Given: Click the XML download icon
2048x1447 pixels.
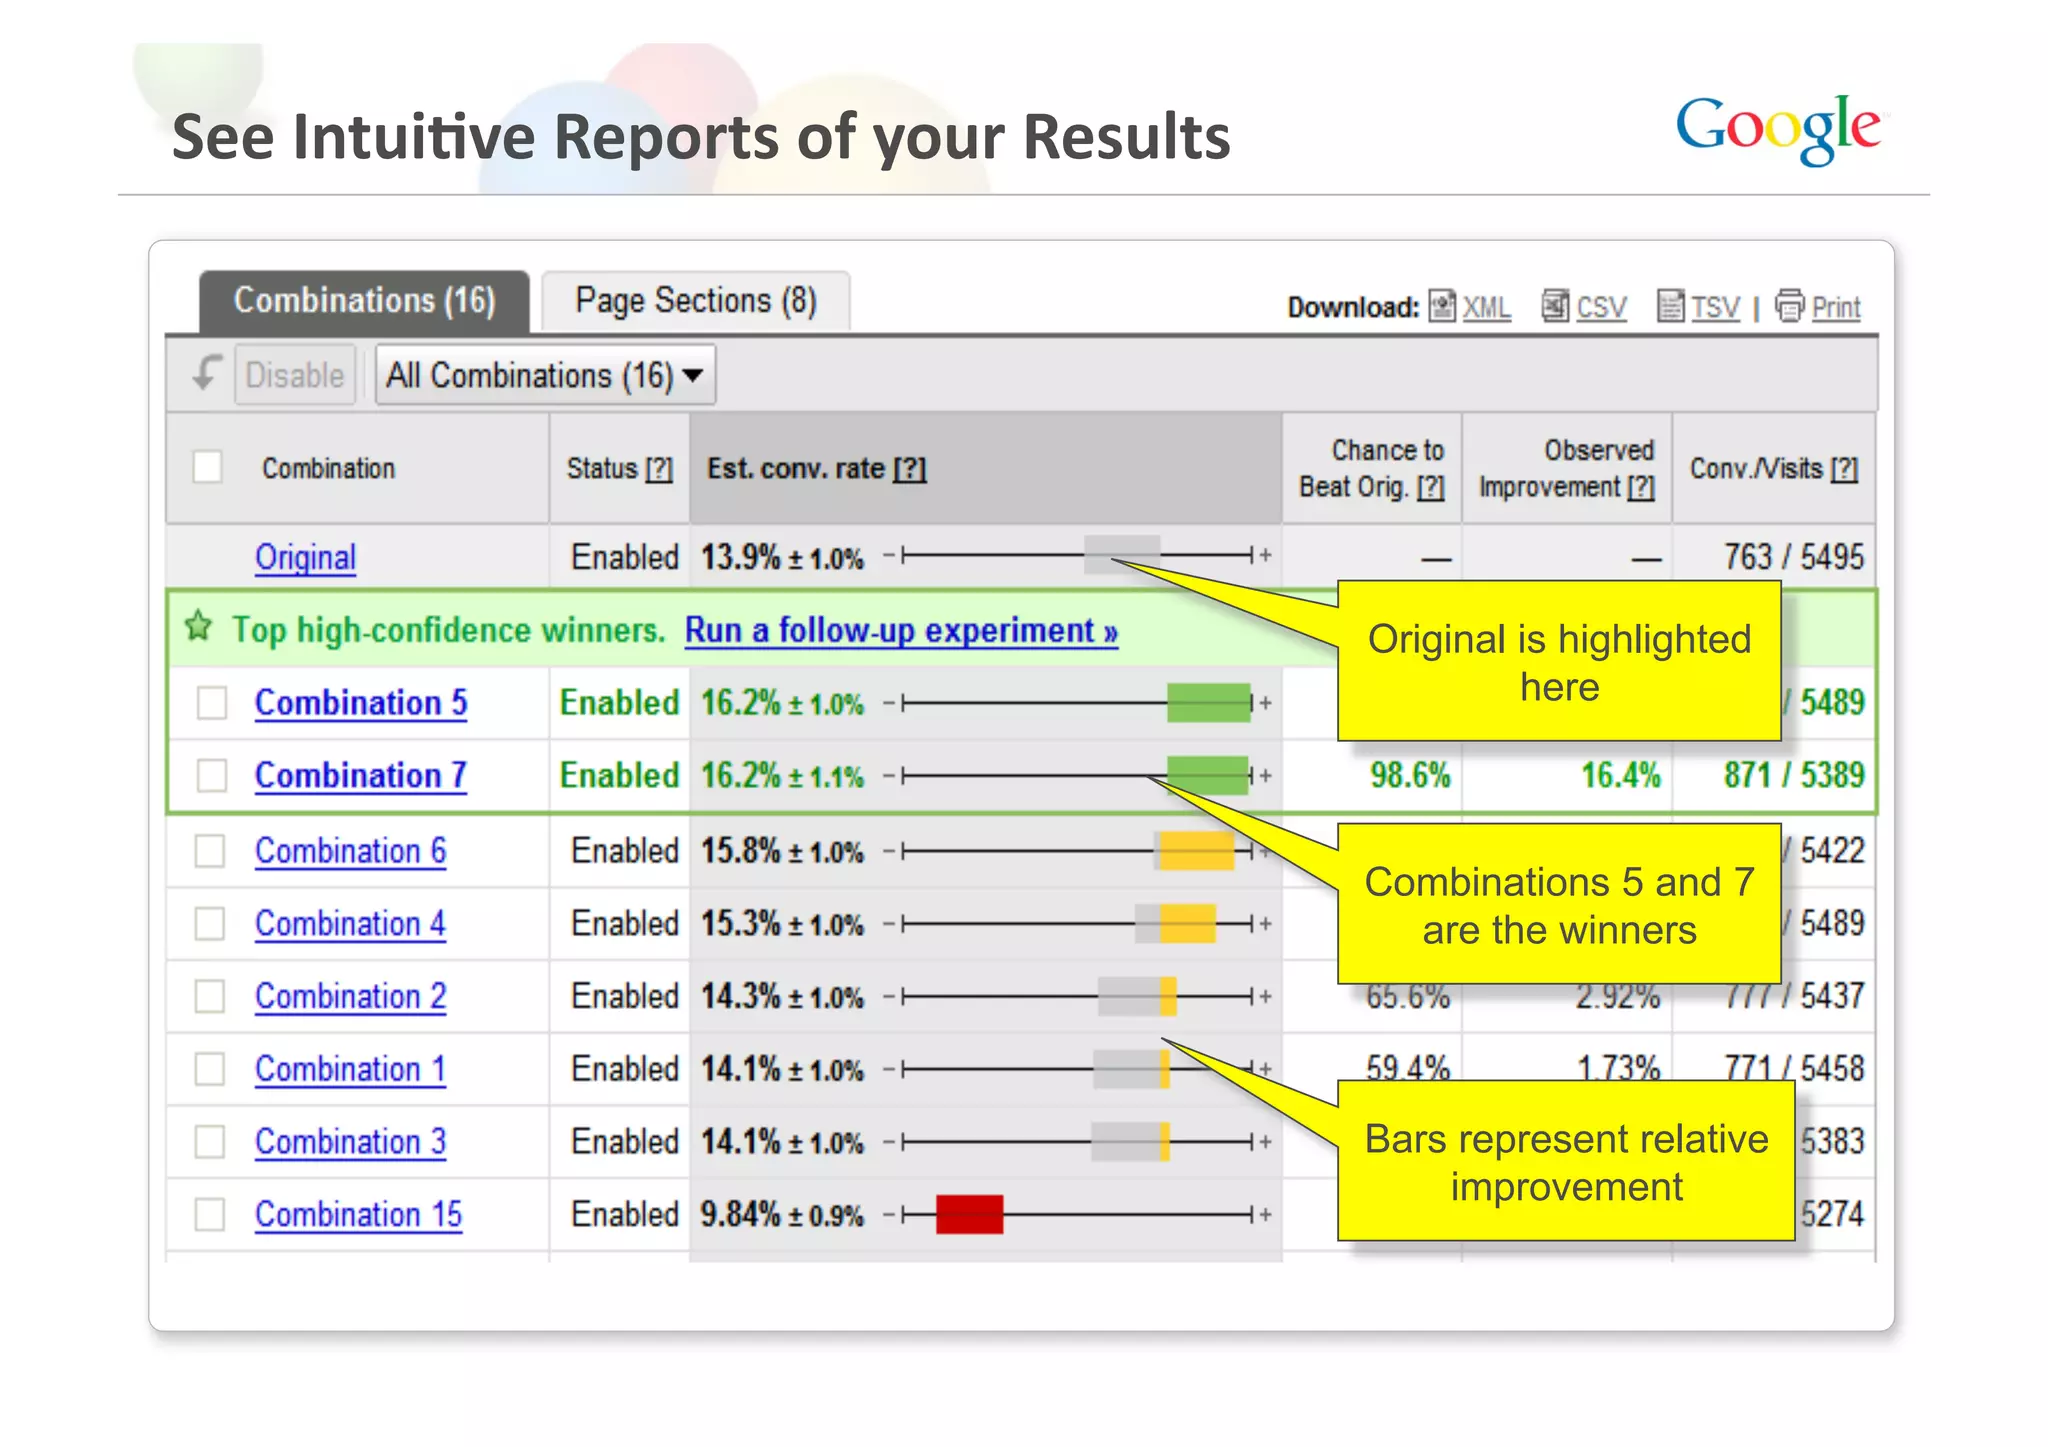Looking at the screenshot, I should (x=1442, y=306).
